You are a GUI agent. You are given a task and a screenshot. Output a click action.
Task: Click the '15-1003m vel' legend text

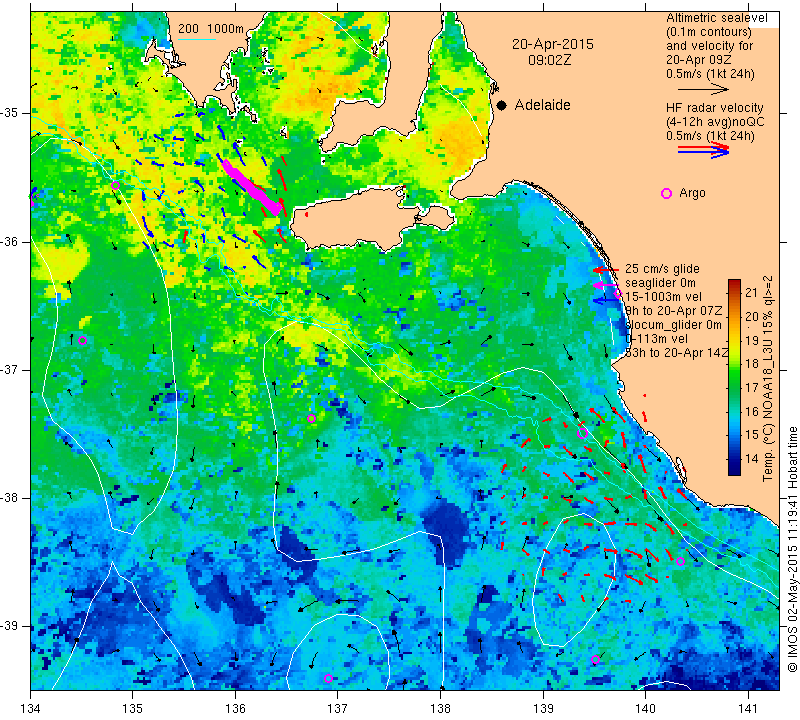coord(663,296)
